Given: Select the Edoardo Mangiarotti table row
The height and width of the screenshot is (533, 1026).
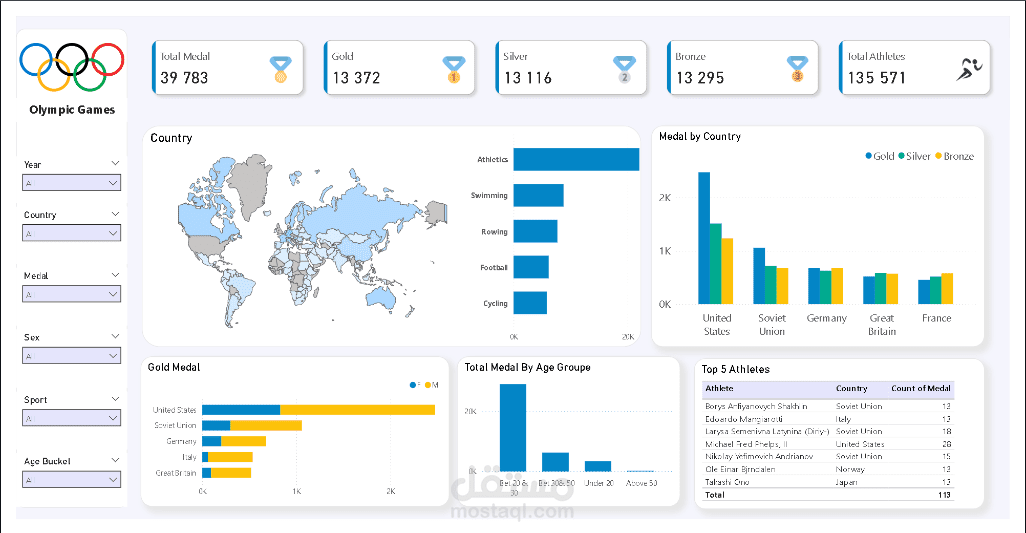Looking at the screenshot, I should (x=828, y=419).
